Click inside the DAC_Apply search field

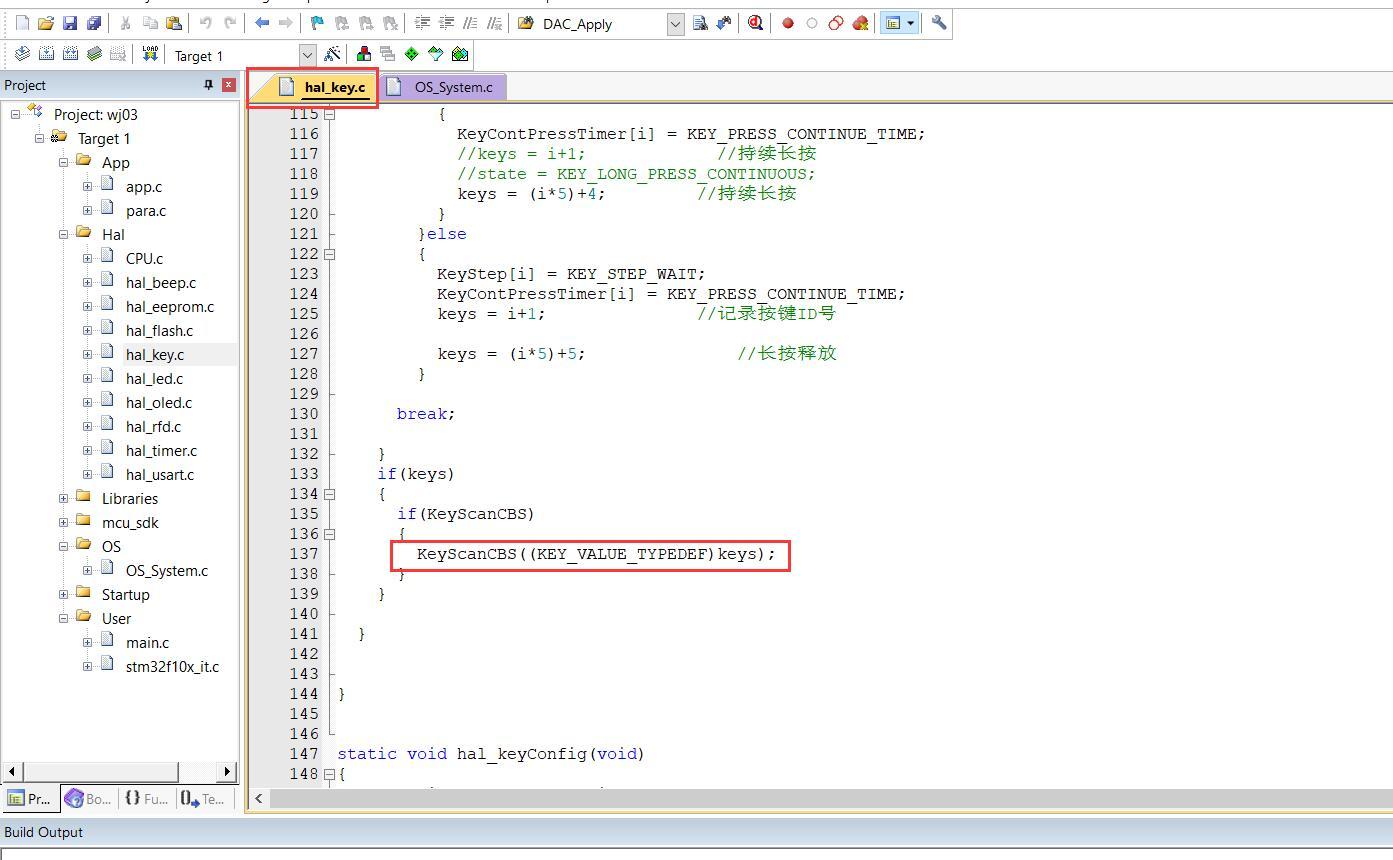(603, 24)
